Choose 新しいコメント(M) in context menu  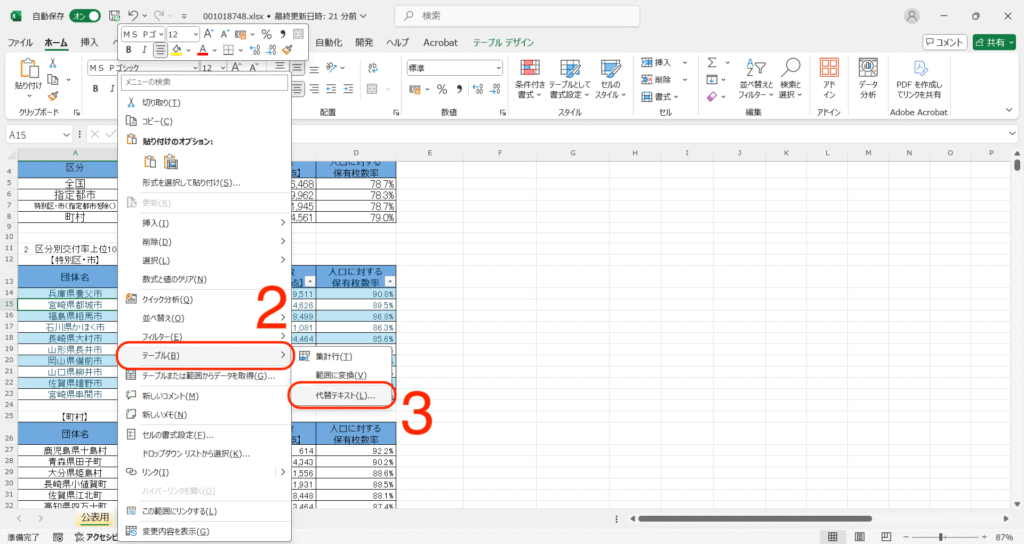tap(205, 396)
